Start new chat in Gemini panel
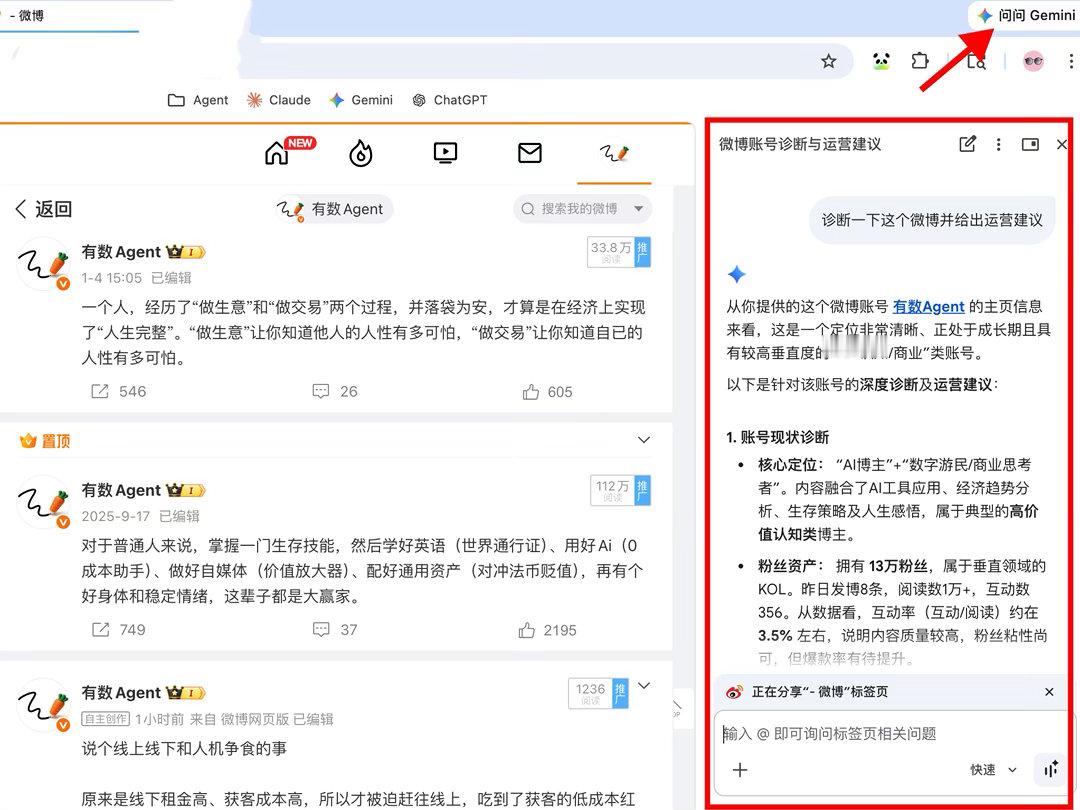Viewport: 1080px width, 810px height. click(x=968, y=144)
